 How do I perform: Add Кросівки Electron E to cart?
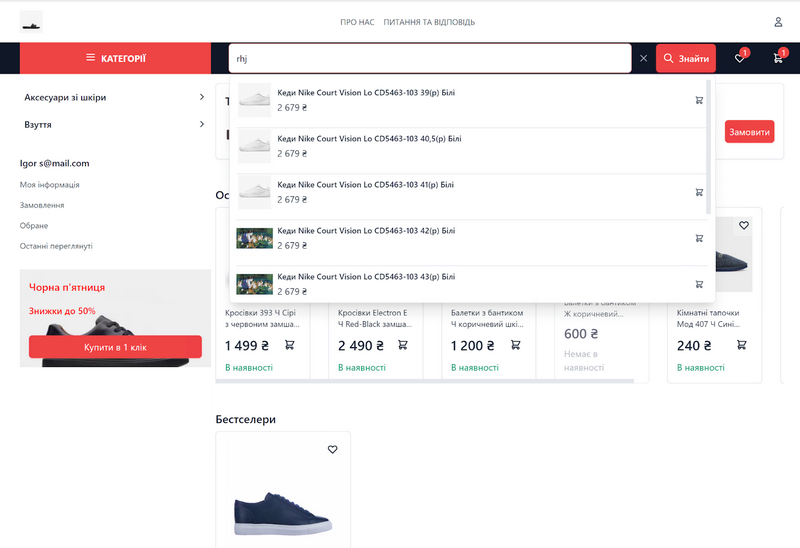[x=403, y=345]
